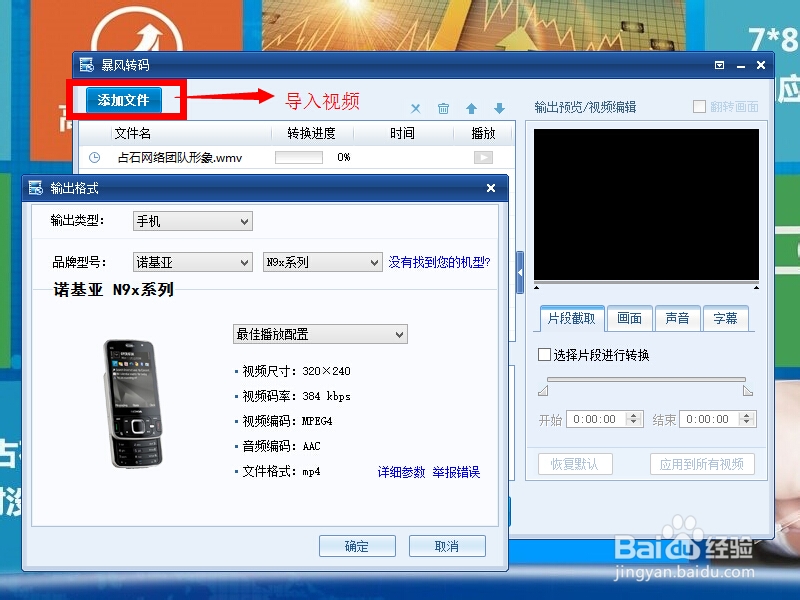
Task: Click 应用到所有视频 button
Action: [702, 464]
